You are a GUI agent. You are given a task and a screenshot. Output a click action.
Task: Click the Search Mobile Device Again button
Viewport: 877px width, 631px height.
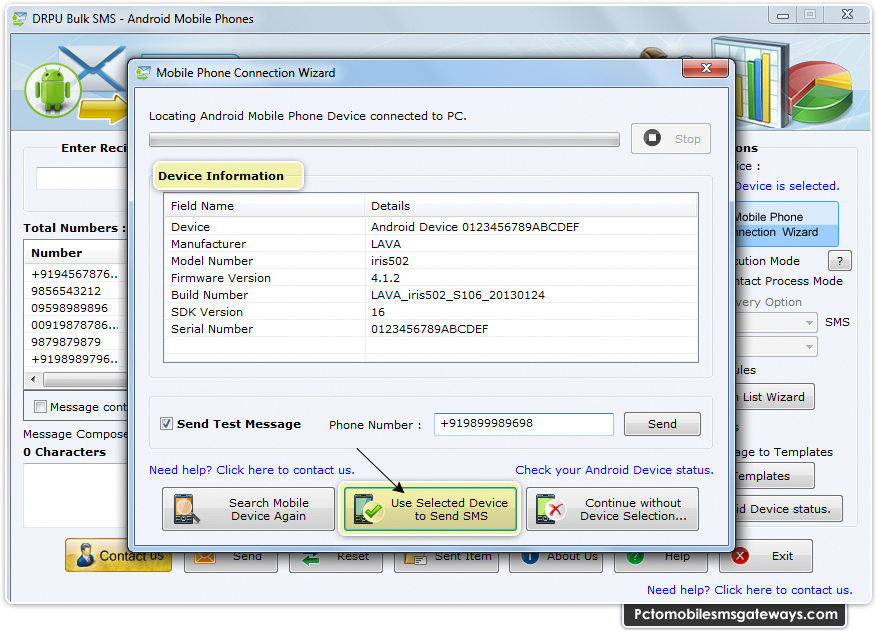tap(248, 509)
